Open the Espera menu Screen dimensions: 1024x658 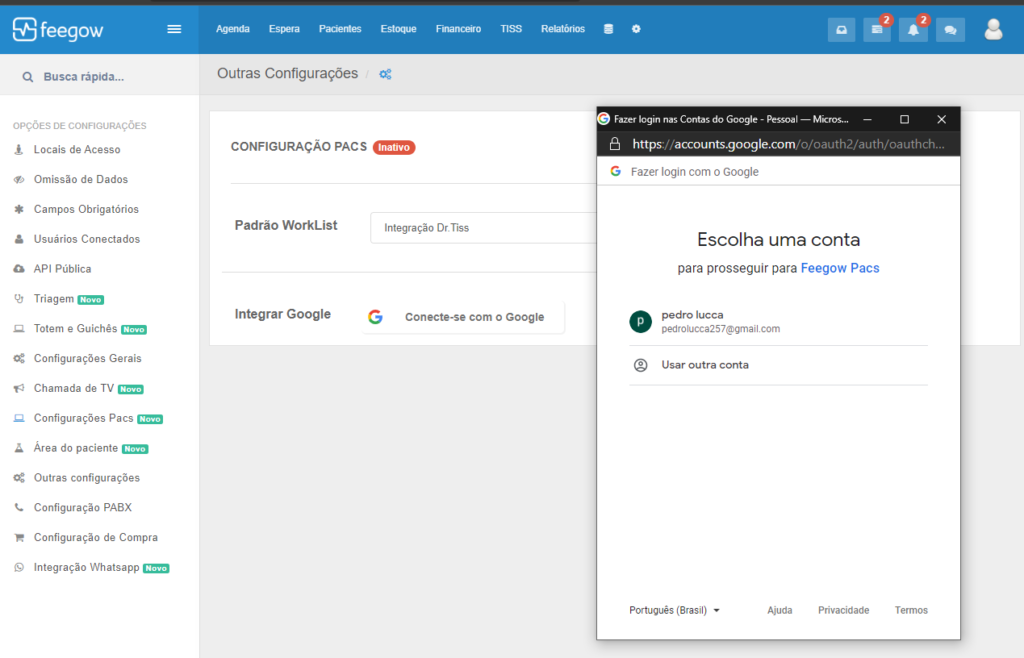[284, 29]
